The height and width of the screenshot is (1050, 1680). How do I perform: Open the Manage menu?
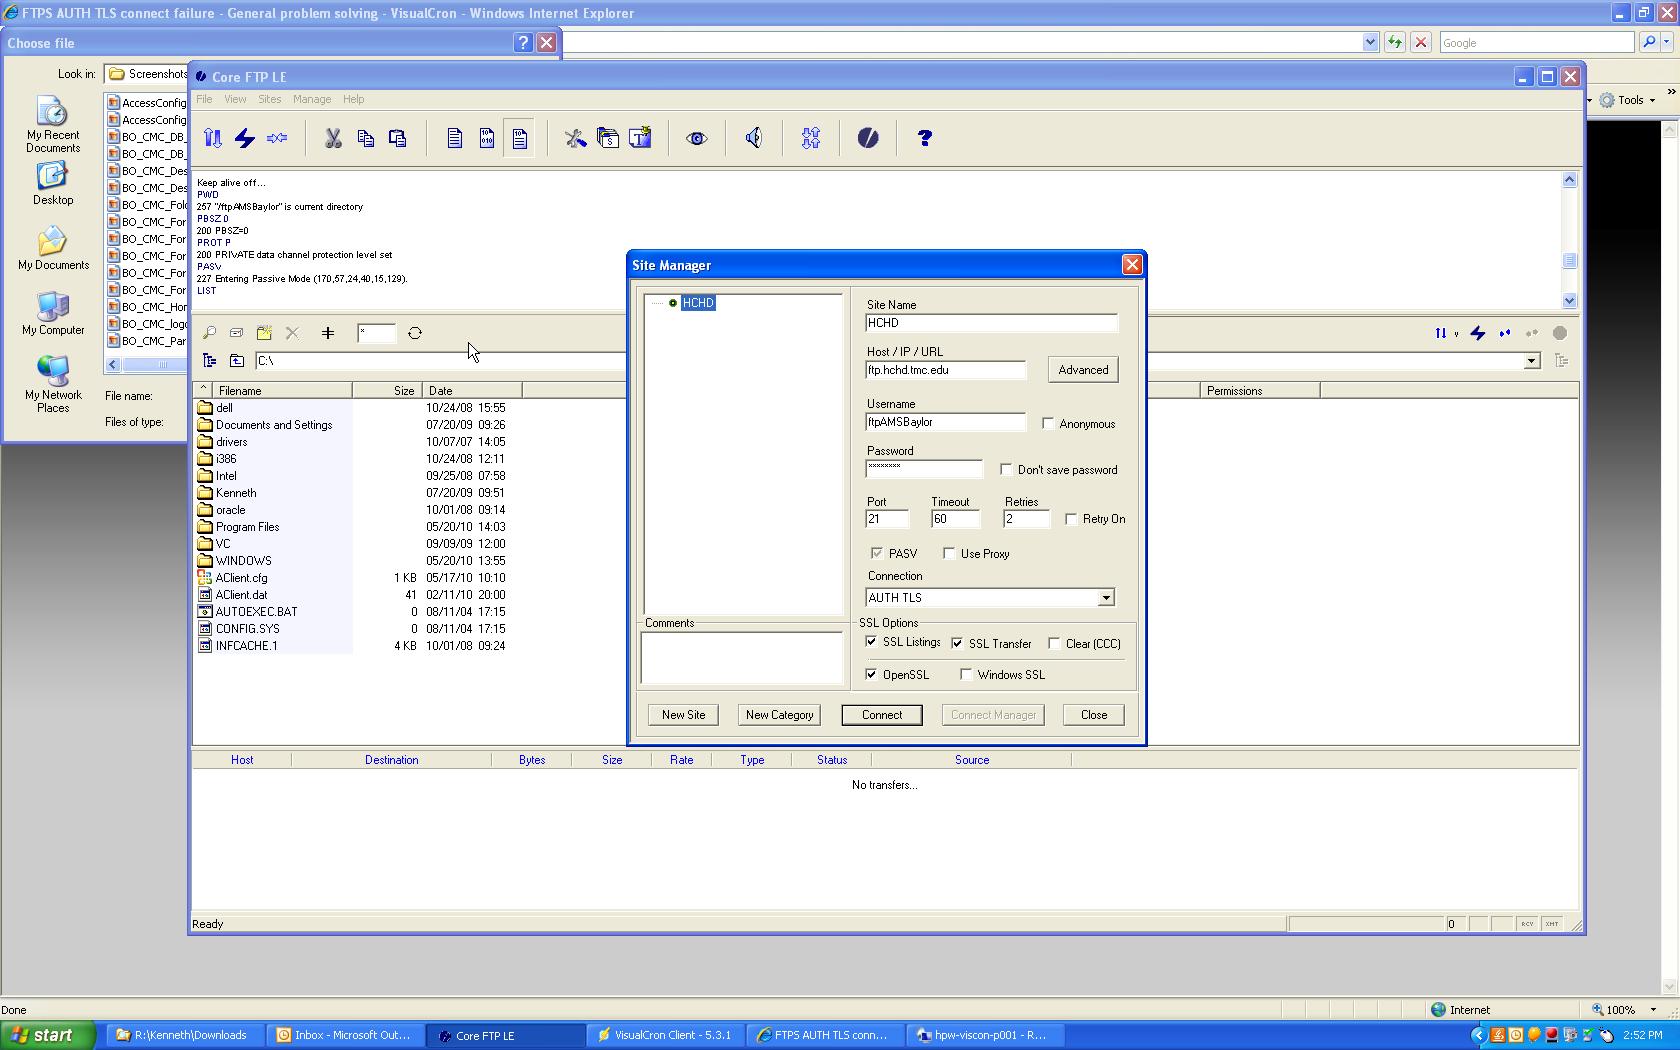[311, 99]
